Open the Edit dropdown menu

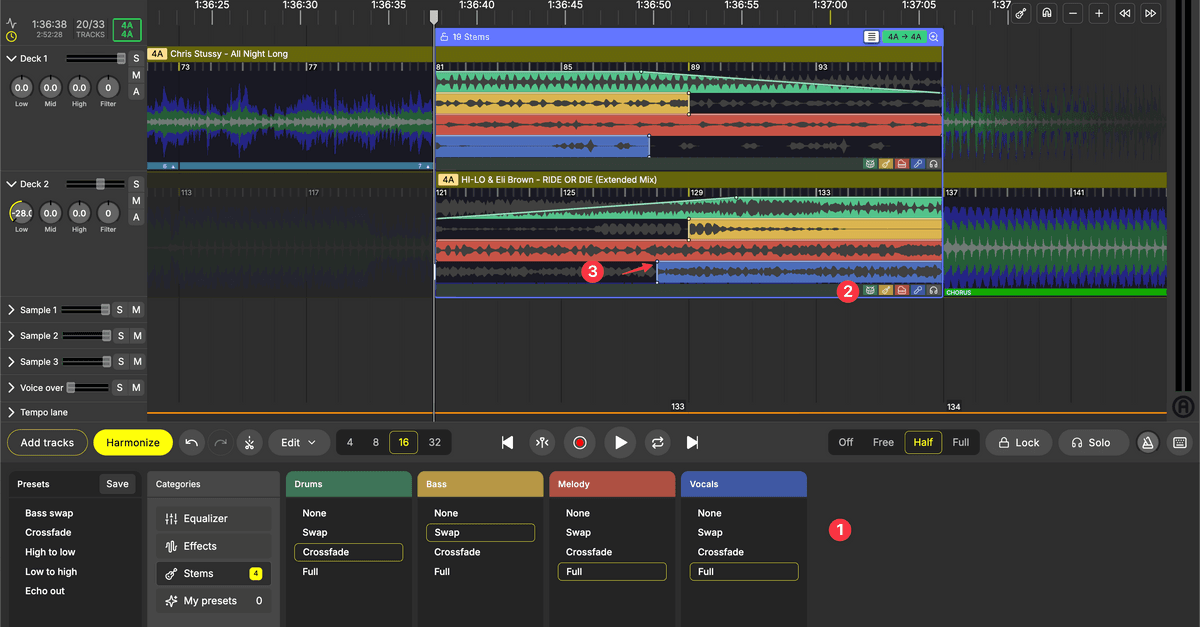point(298,442)
